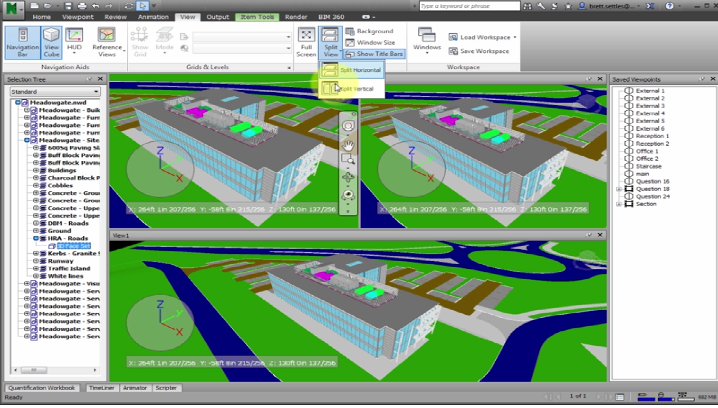Open the Standard dropdown in Selection Tree

click(x=55, y=92)
